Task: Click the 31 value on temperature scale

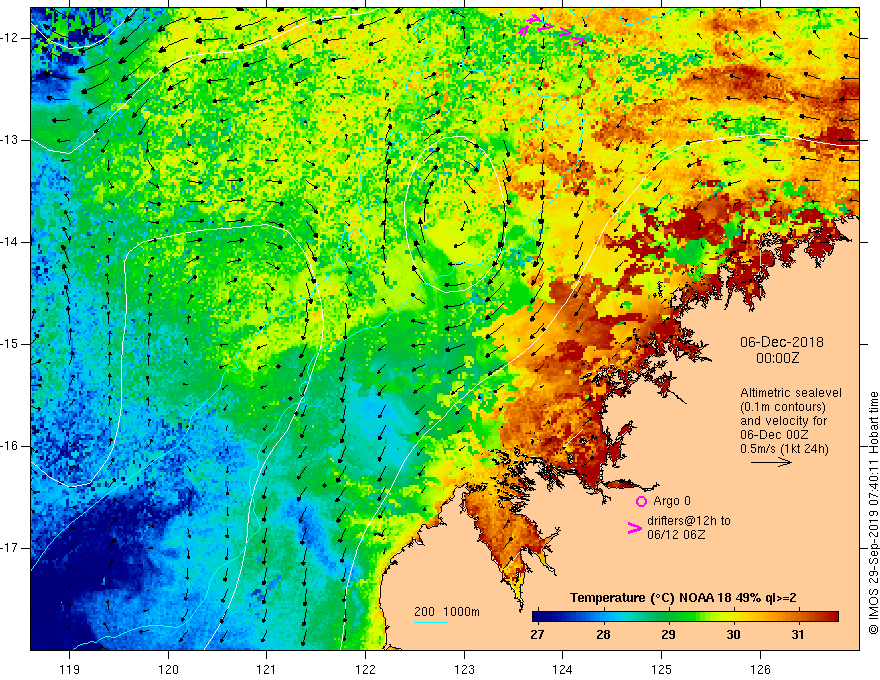Action: pos(798,635)
